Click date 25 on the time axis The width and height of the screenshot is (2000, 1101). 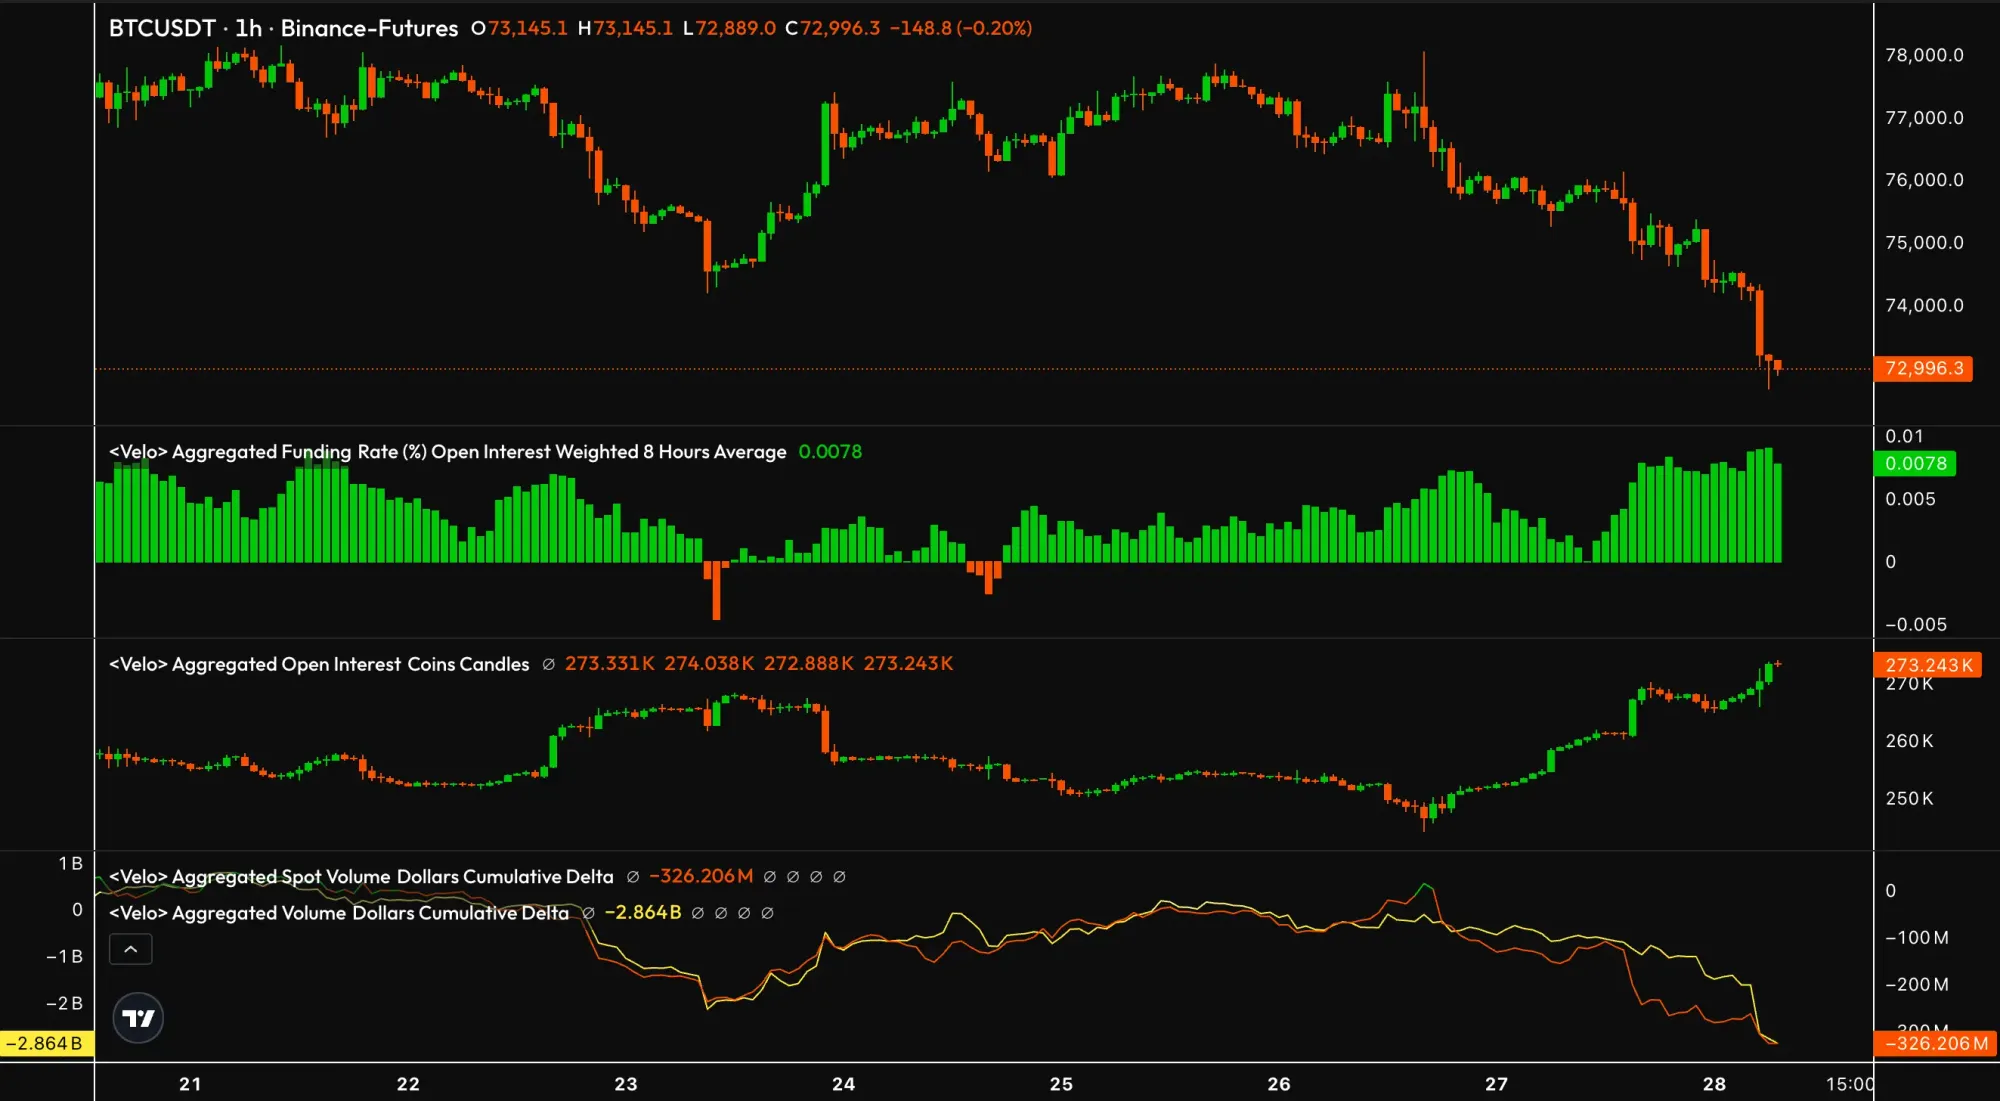tap(1061, 1084)
